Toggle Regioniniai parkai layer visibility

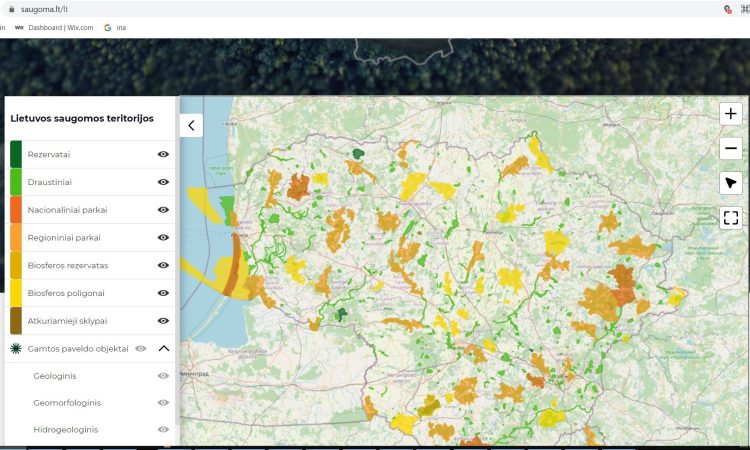[x=163, y=237]
